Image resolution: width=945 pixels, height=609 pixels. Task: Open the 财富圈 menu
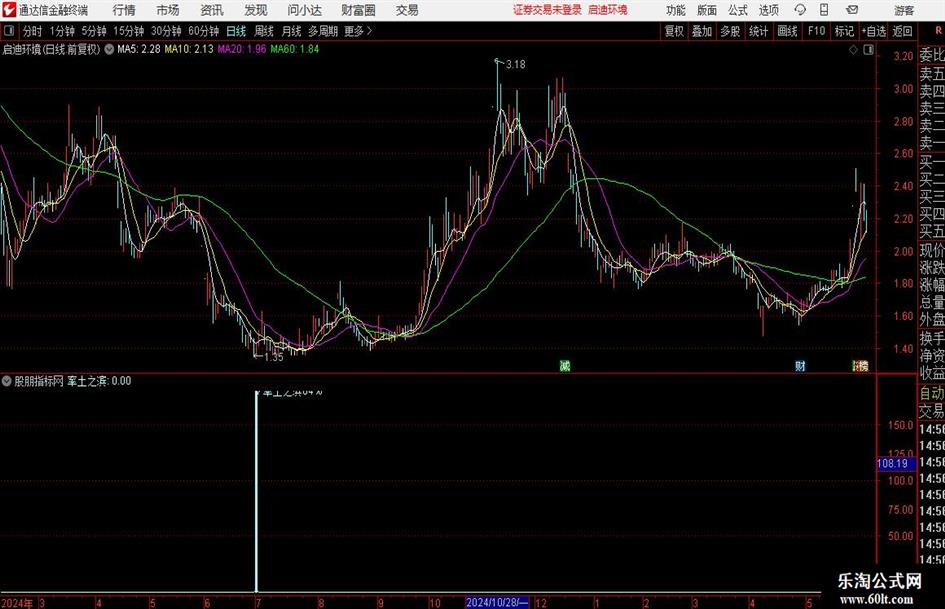click(358, 10)
